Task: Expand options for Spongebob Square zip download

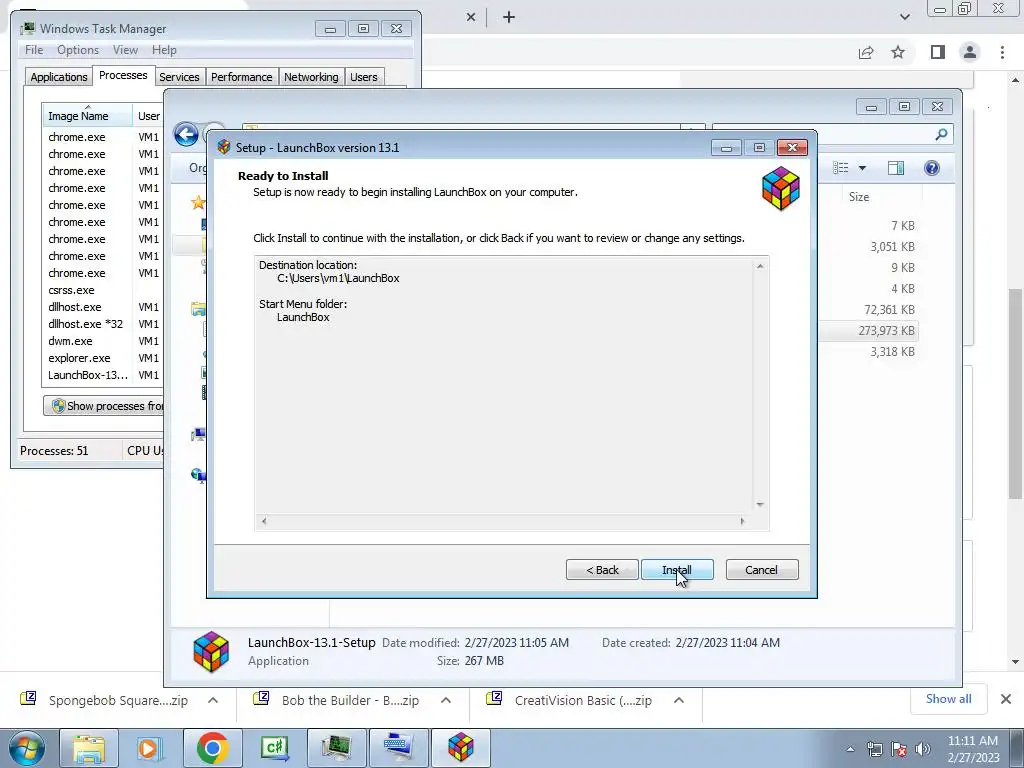Action: tap(213, 700)
